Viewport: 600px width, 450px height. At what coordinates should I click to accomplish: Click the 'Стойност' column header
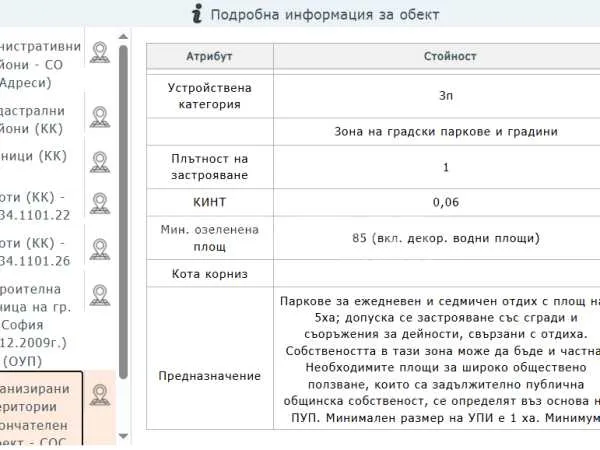point(437,56)
